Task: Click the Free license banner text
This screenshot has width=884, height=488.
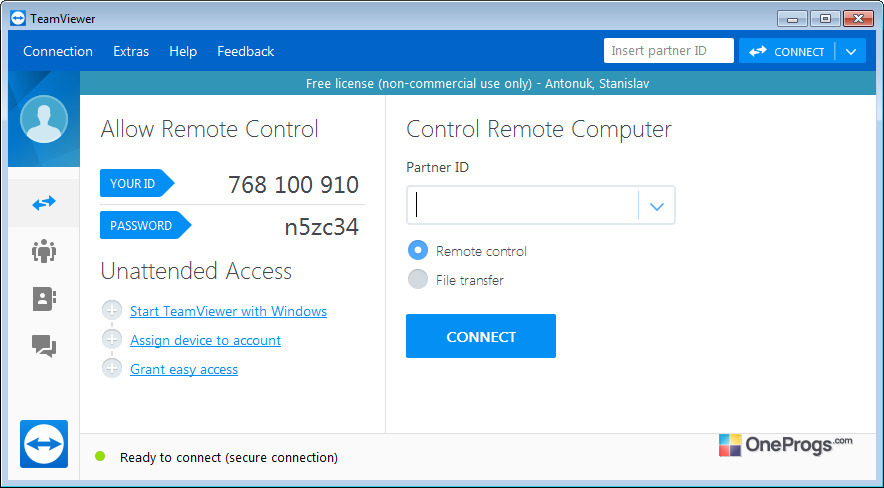Action: (478, 83)
